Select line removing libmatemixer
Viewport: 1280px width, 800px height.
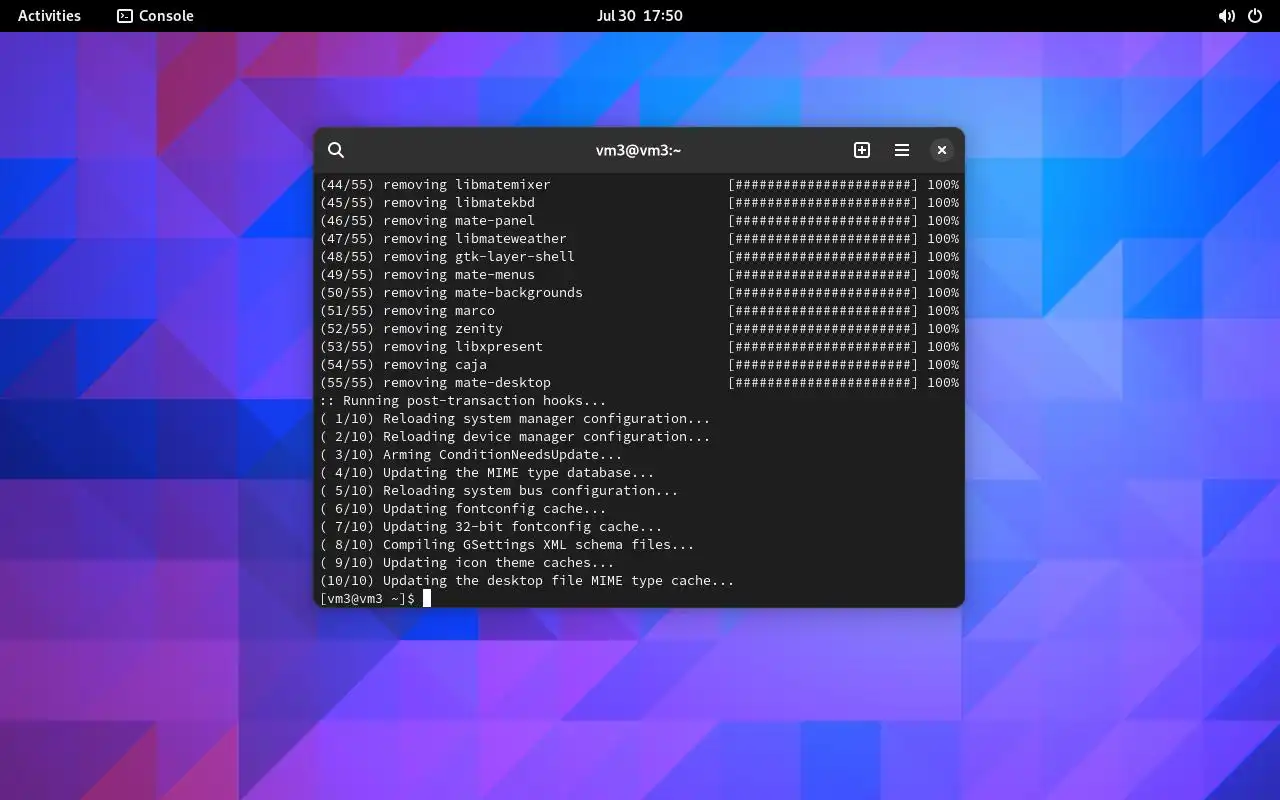[x=639, y=184]
